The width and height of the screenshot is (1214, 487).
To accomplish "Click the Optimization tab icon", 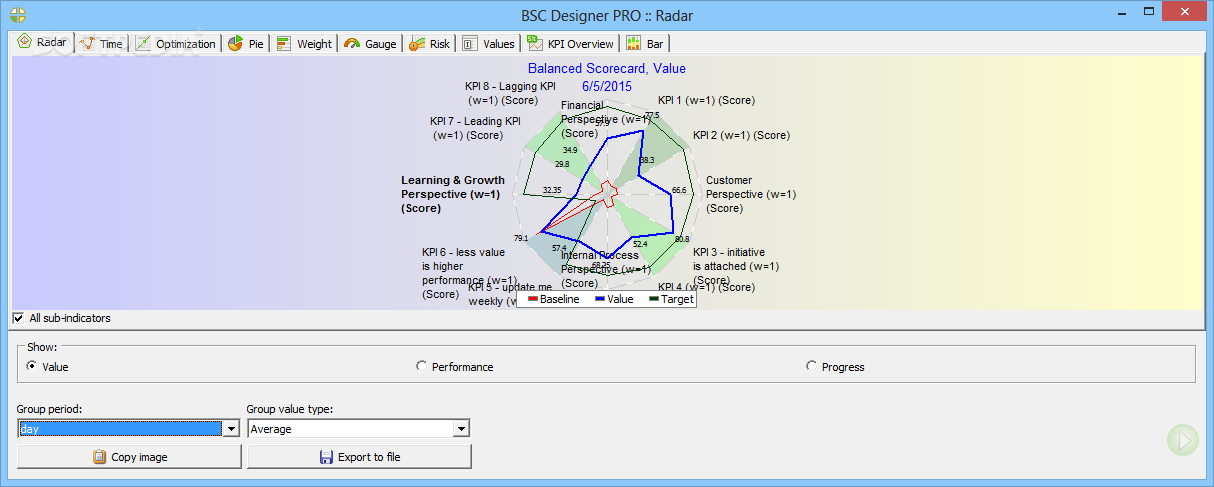I will click(143, 43).
